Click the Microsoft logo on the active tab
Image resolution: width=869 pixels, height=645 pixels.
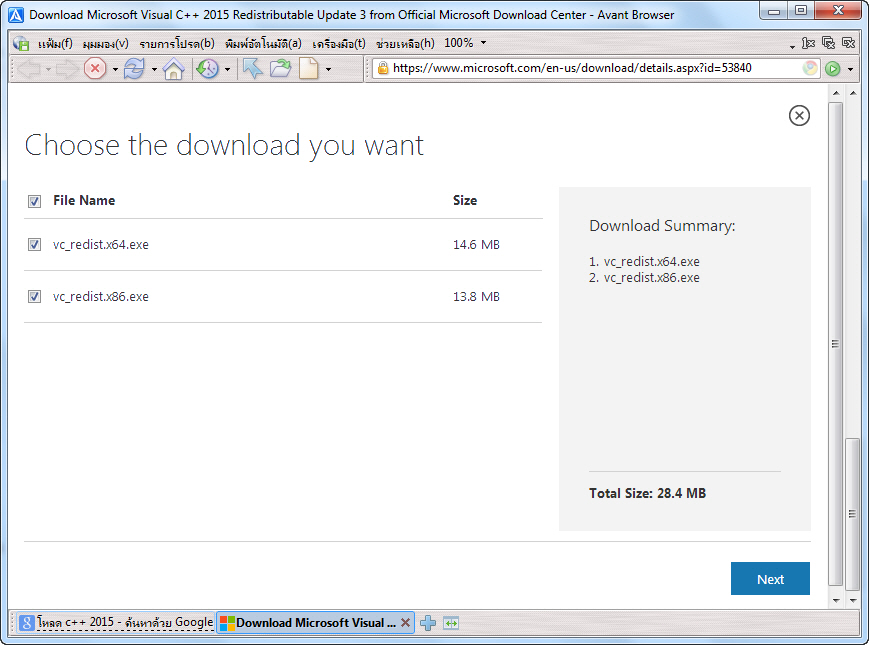[227, 623]
